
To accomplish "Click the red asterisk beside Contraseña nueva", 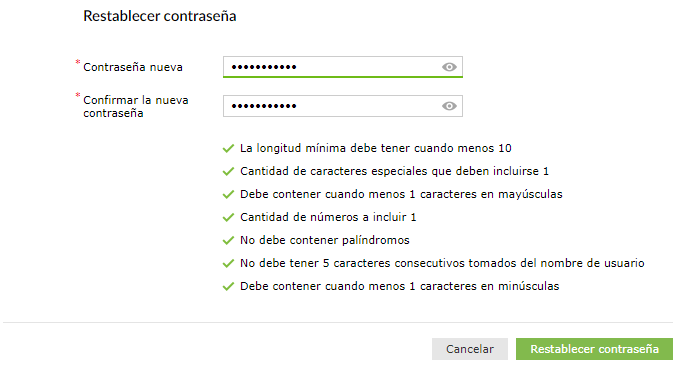I will click(78, 62).
